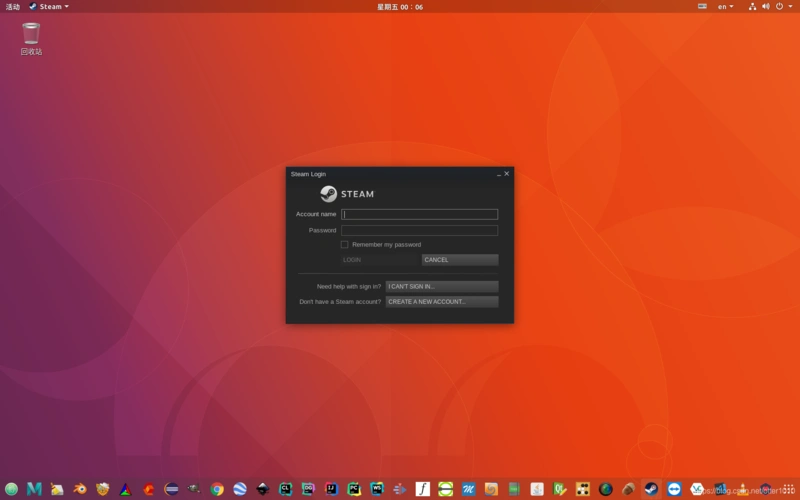
Task: Launch Maya from the dock
Action: click(x=34, y=489)
